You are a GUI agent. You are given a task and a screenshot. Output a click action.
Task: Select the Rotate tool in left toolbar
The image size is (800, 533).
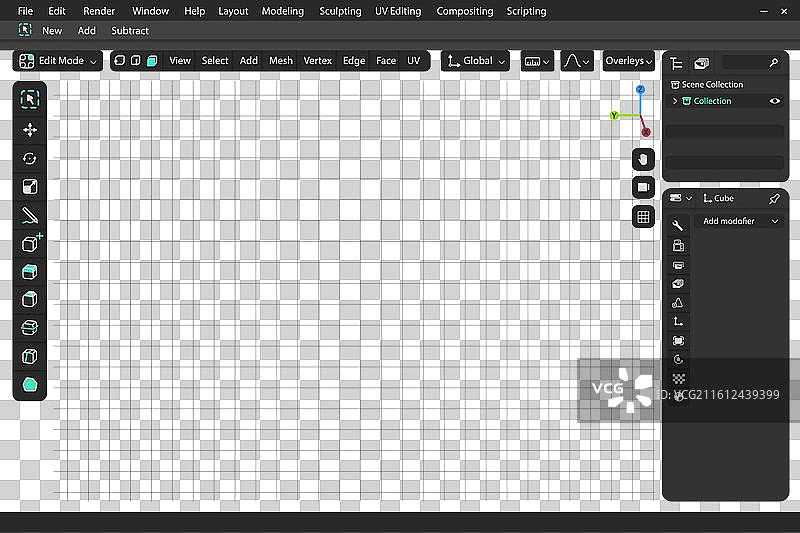tap(30, 158)
